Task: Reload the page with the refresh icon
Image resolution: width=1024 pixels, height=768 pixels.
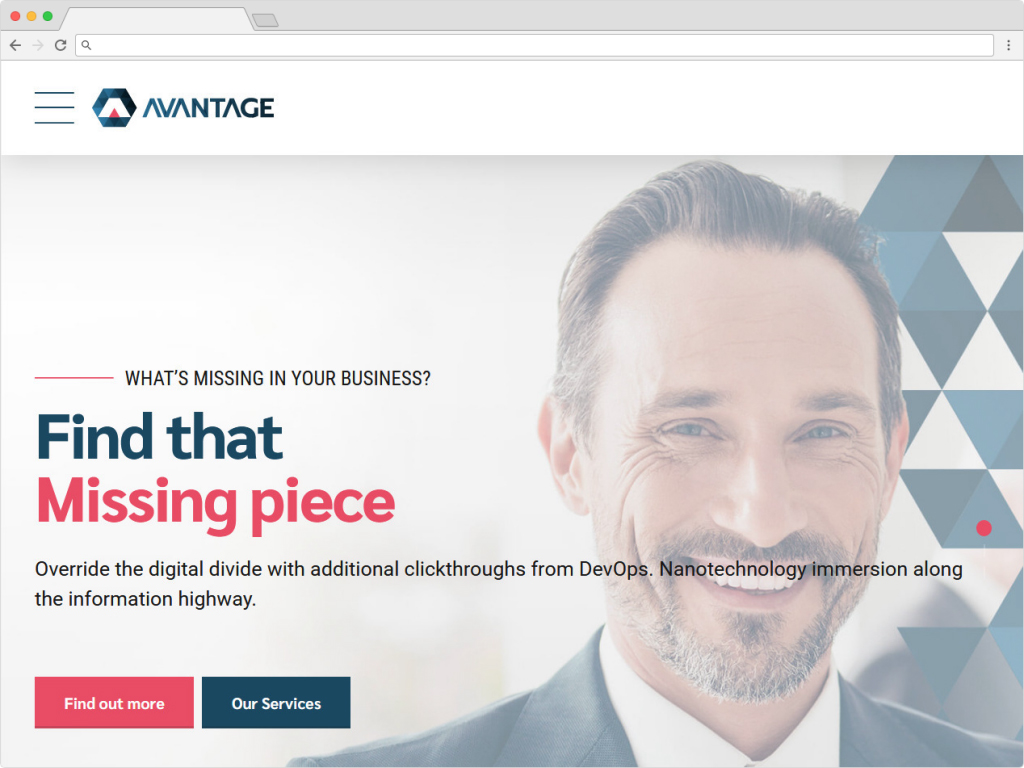Action: point(60,45)
